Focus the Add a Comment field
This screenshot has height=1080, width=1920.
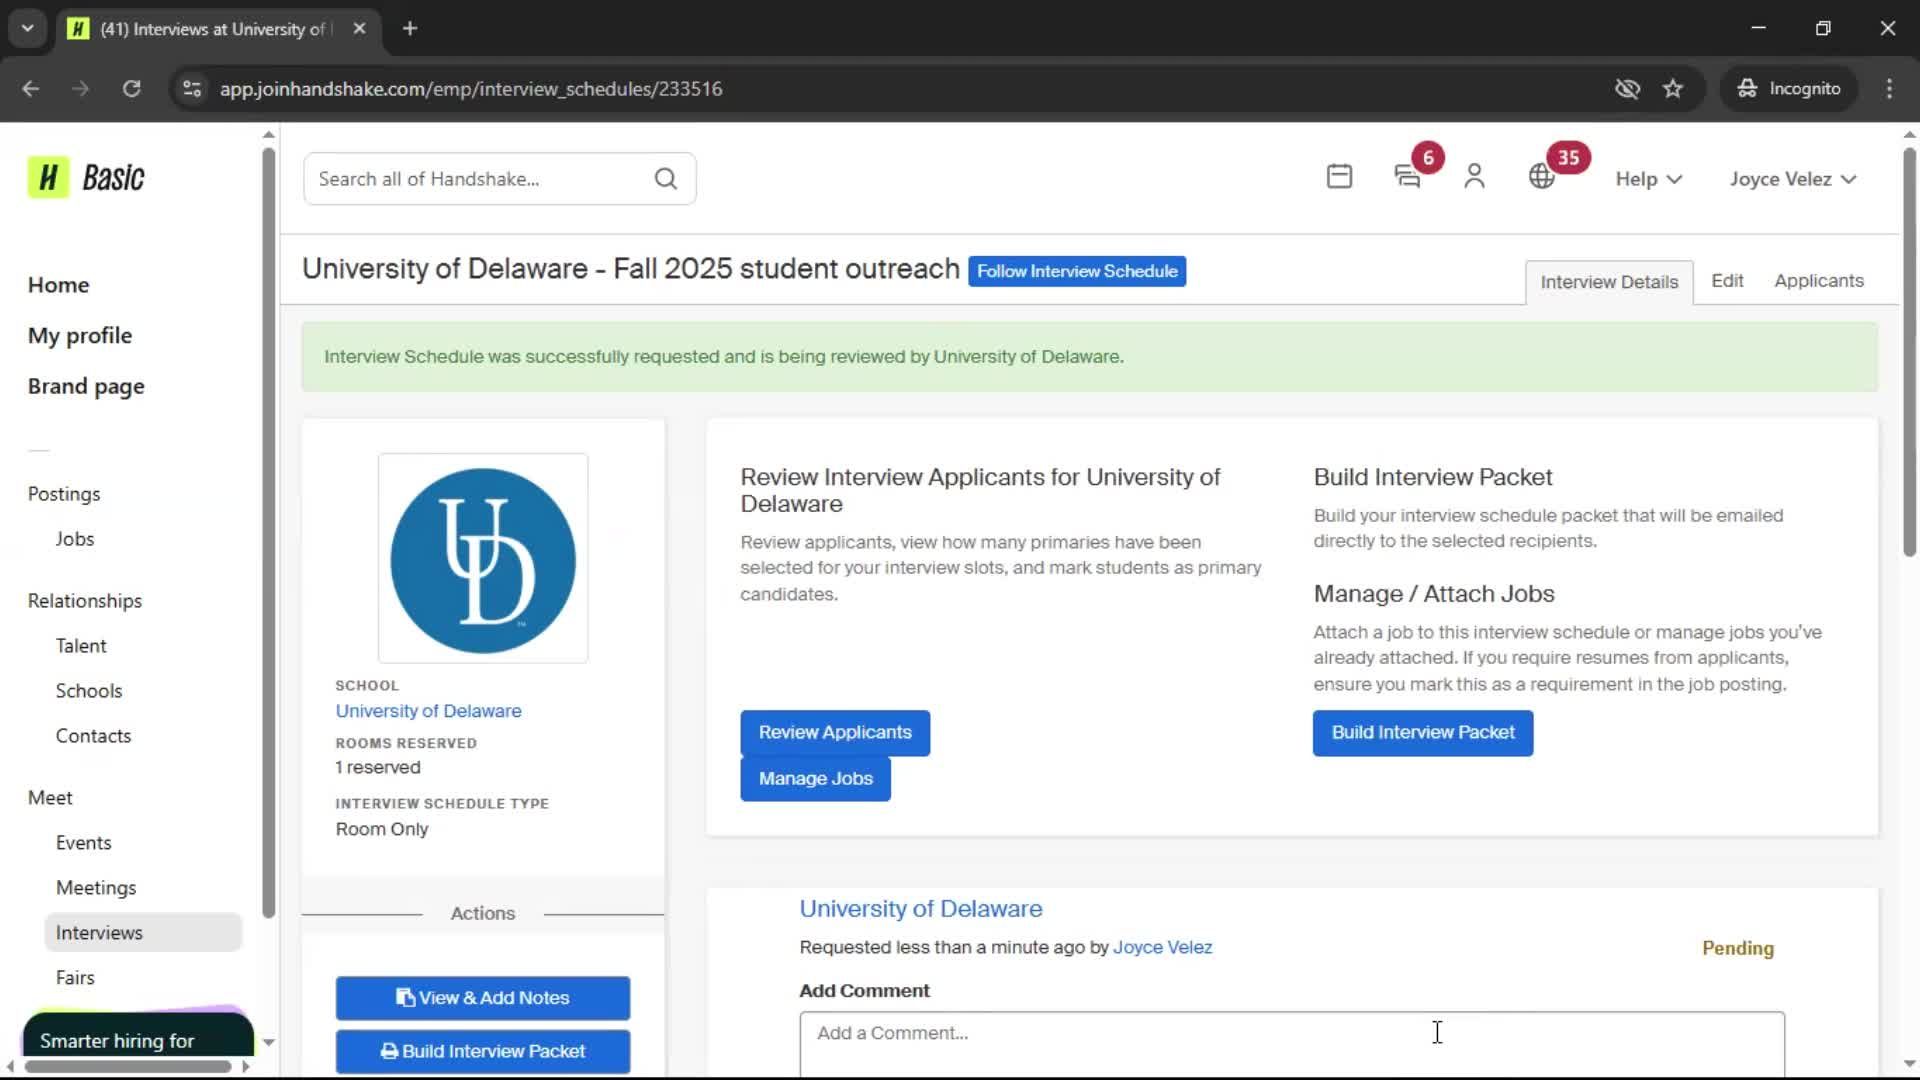(1292, 1043)
